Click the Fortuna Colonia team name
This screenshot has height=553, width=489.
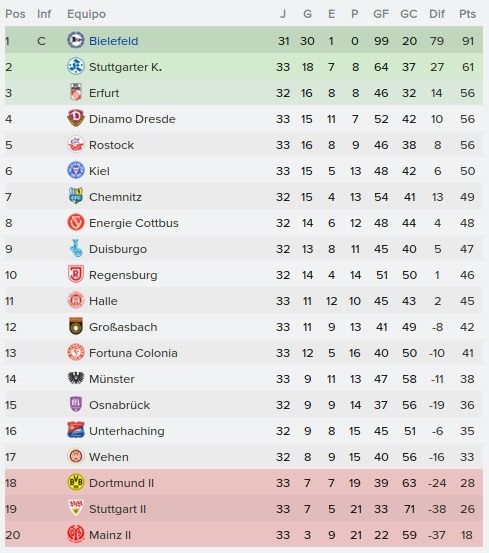click(133, 353)
